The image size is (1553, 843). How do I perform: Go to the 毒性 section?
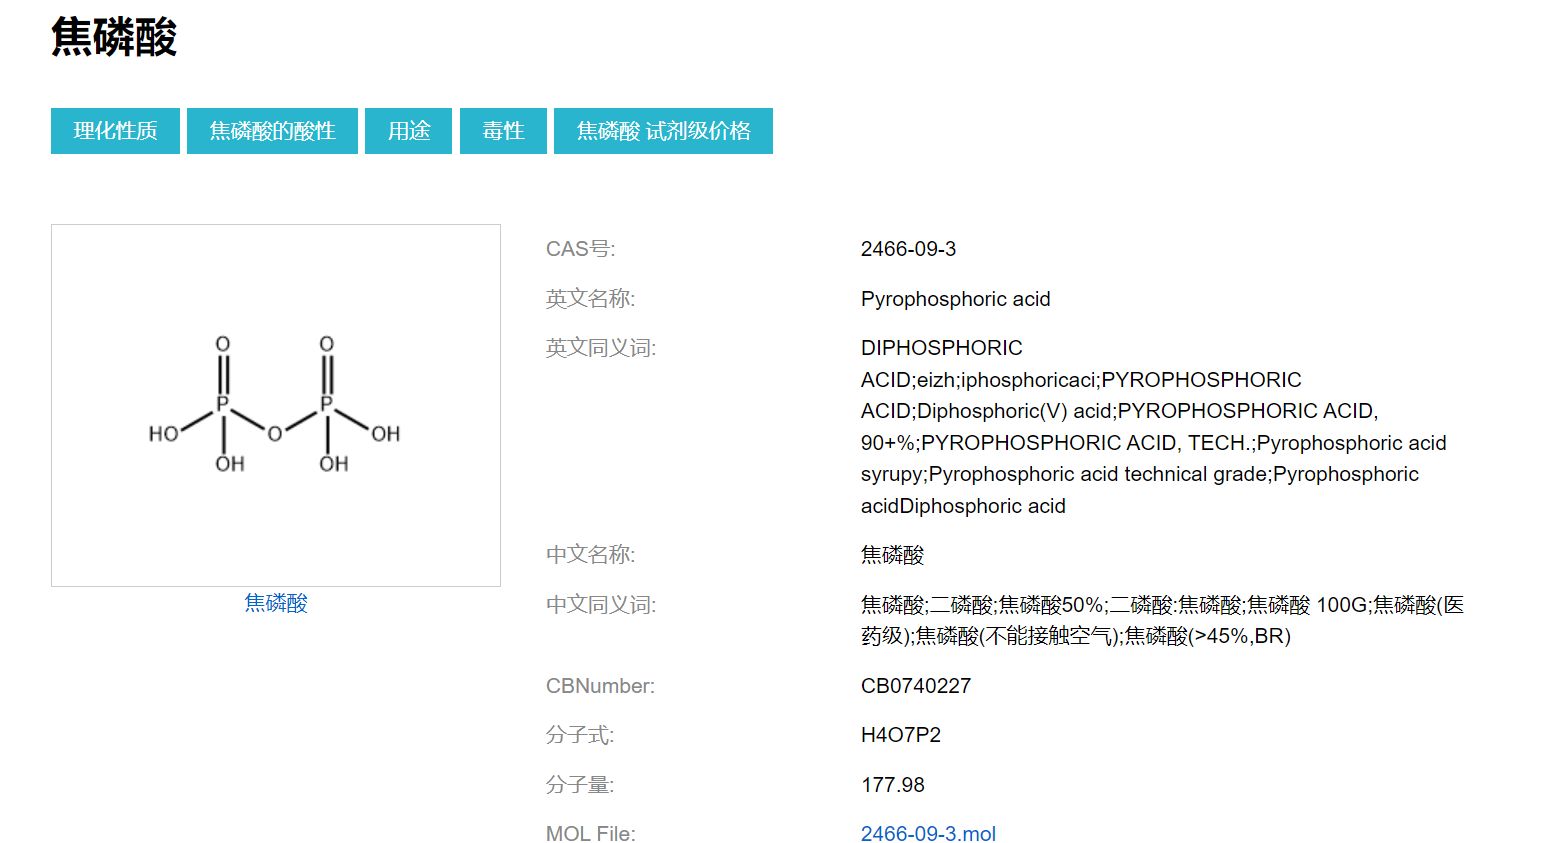point(503,131)
